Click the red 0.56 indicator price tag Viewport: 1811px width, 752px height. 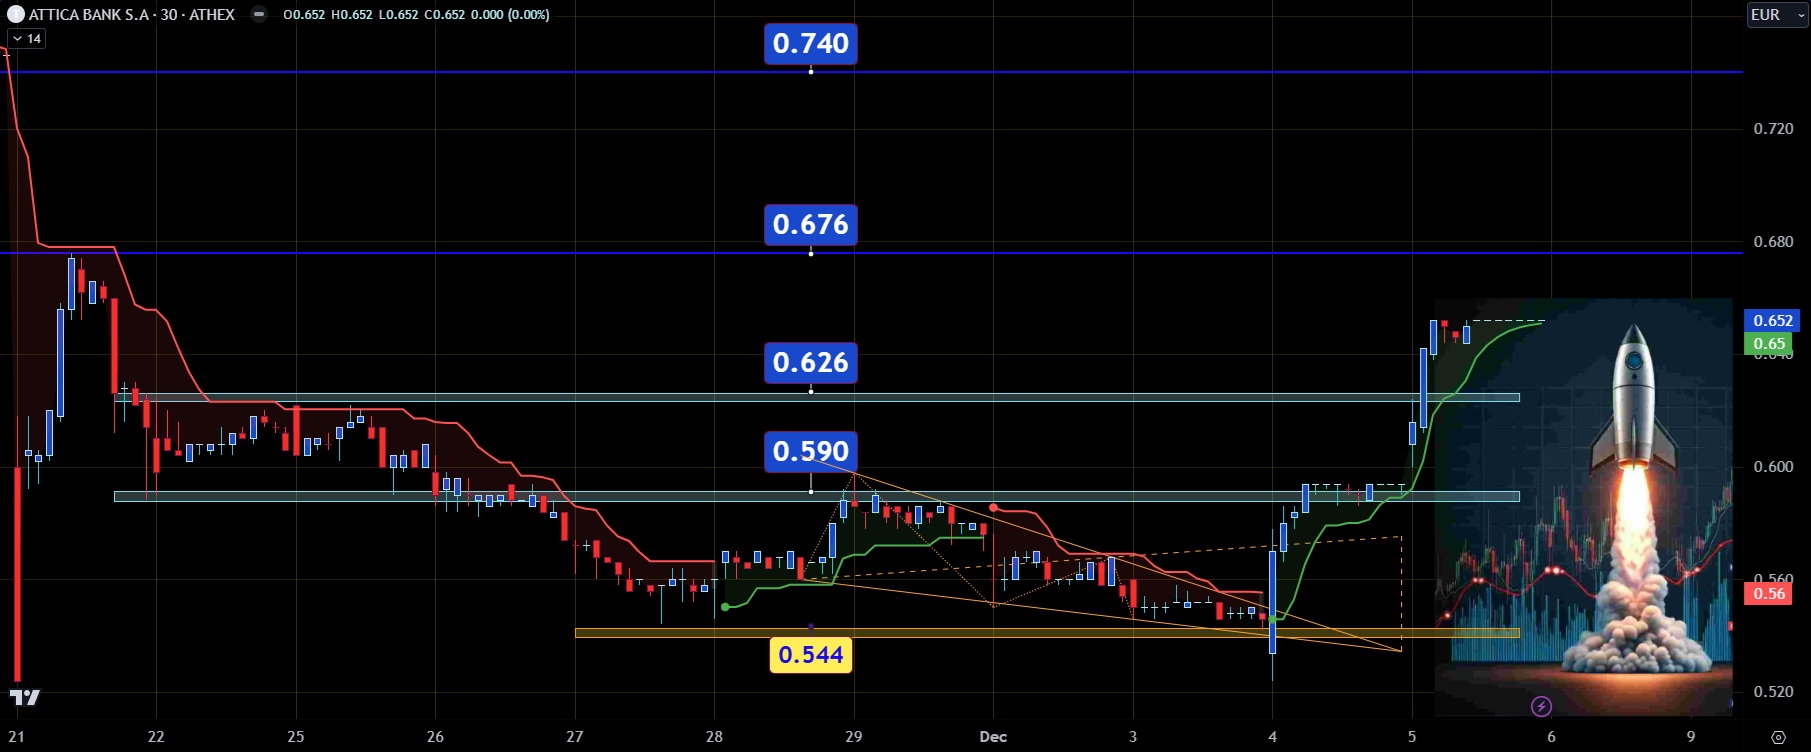click(x=1768, y=594)
